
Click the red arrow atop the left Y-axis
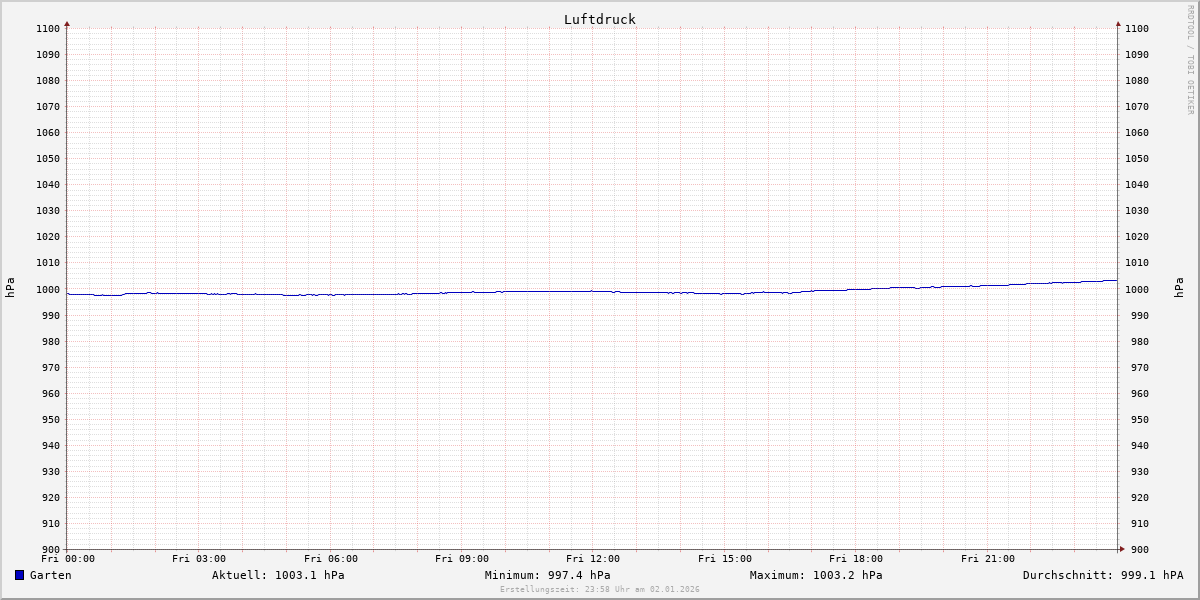point(67,23)
